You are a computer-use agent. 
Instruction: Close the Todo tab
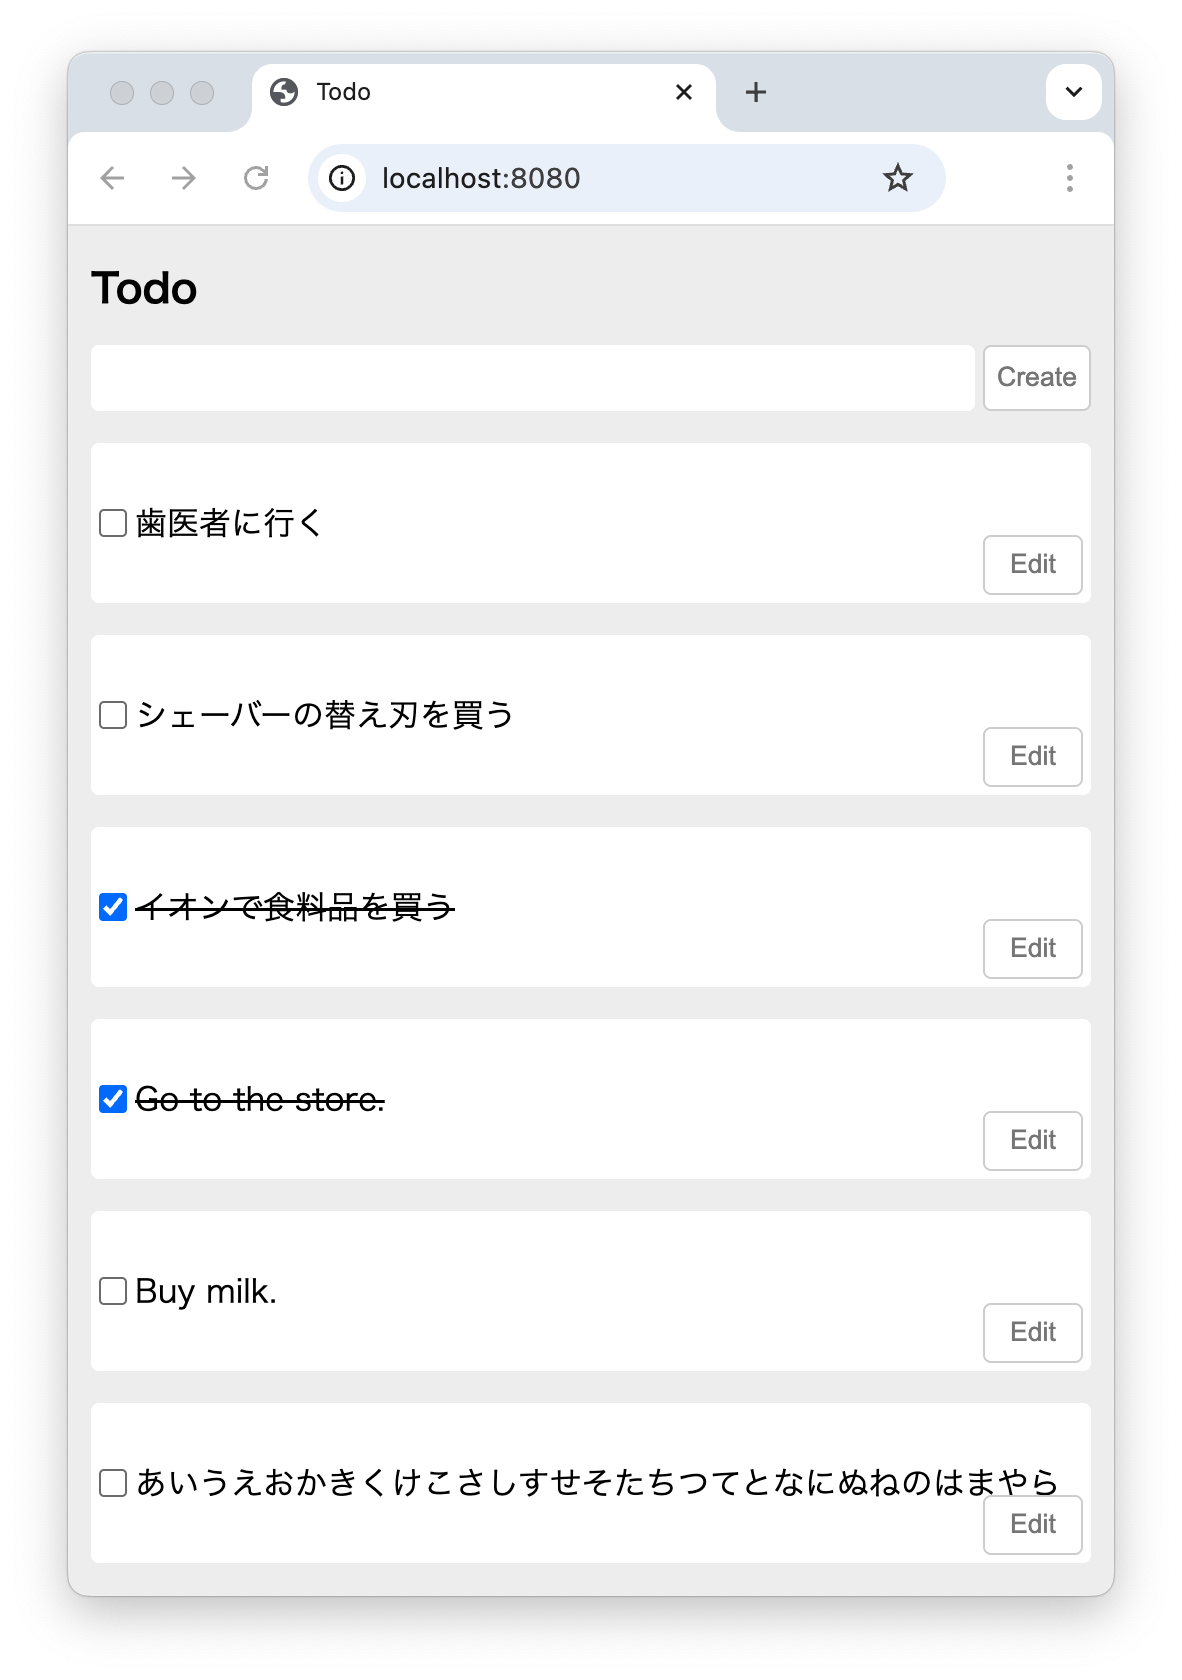tap(684, 92)
